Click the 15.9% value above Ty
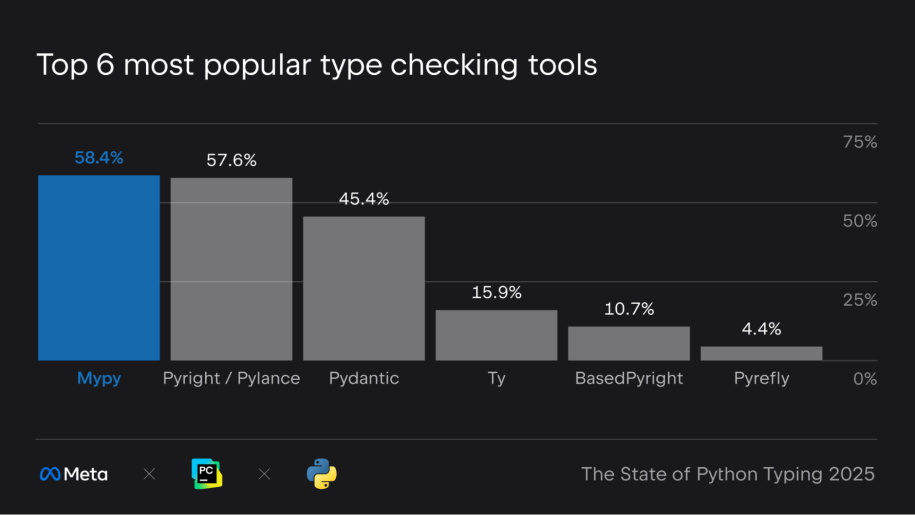The width and height of the screenshot is (915, 515). (x=497, y=293)
